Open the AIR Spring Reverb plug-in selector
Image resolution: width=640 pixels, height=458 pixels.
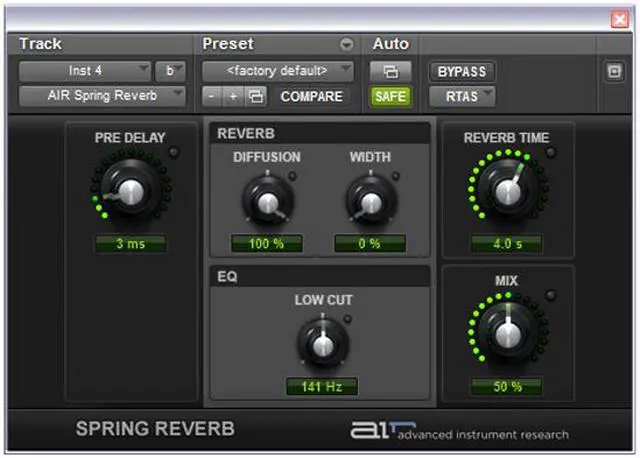[102, 96]
